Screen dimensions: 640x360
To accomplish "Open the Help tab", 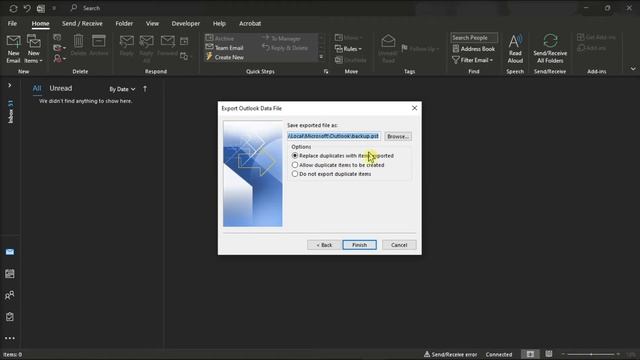I will tap(219, 24).
